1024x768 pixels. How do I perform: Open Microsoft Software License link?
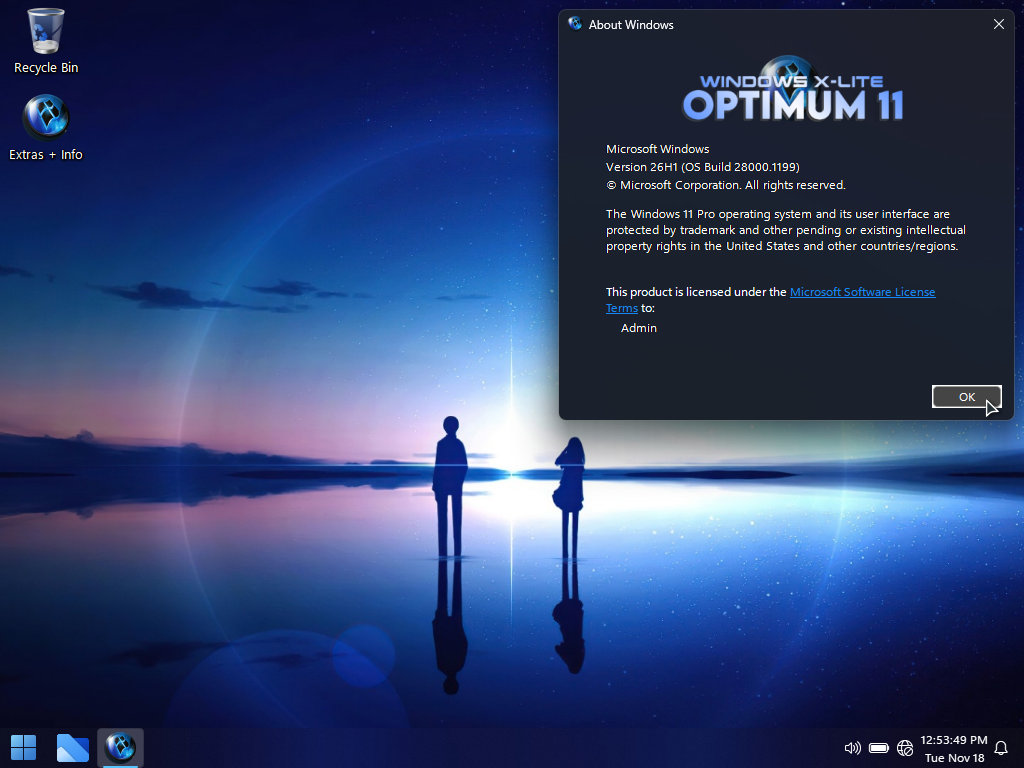[x=862, y=292]
